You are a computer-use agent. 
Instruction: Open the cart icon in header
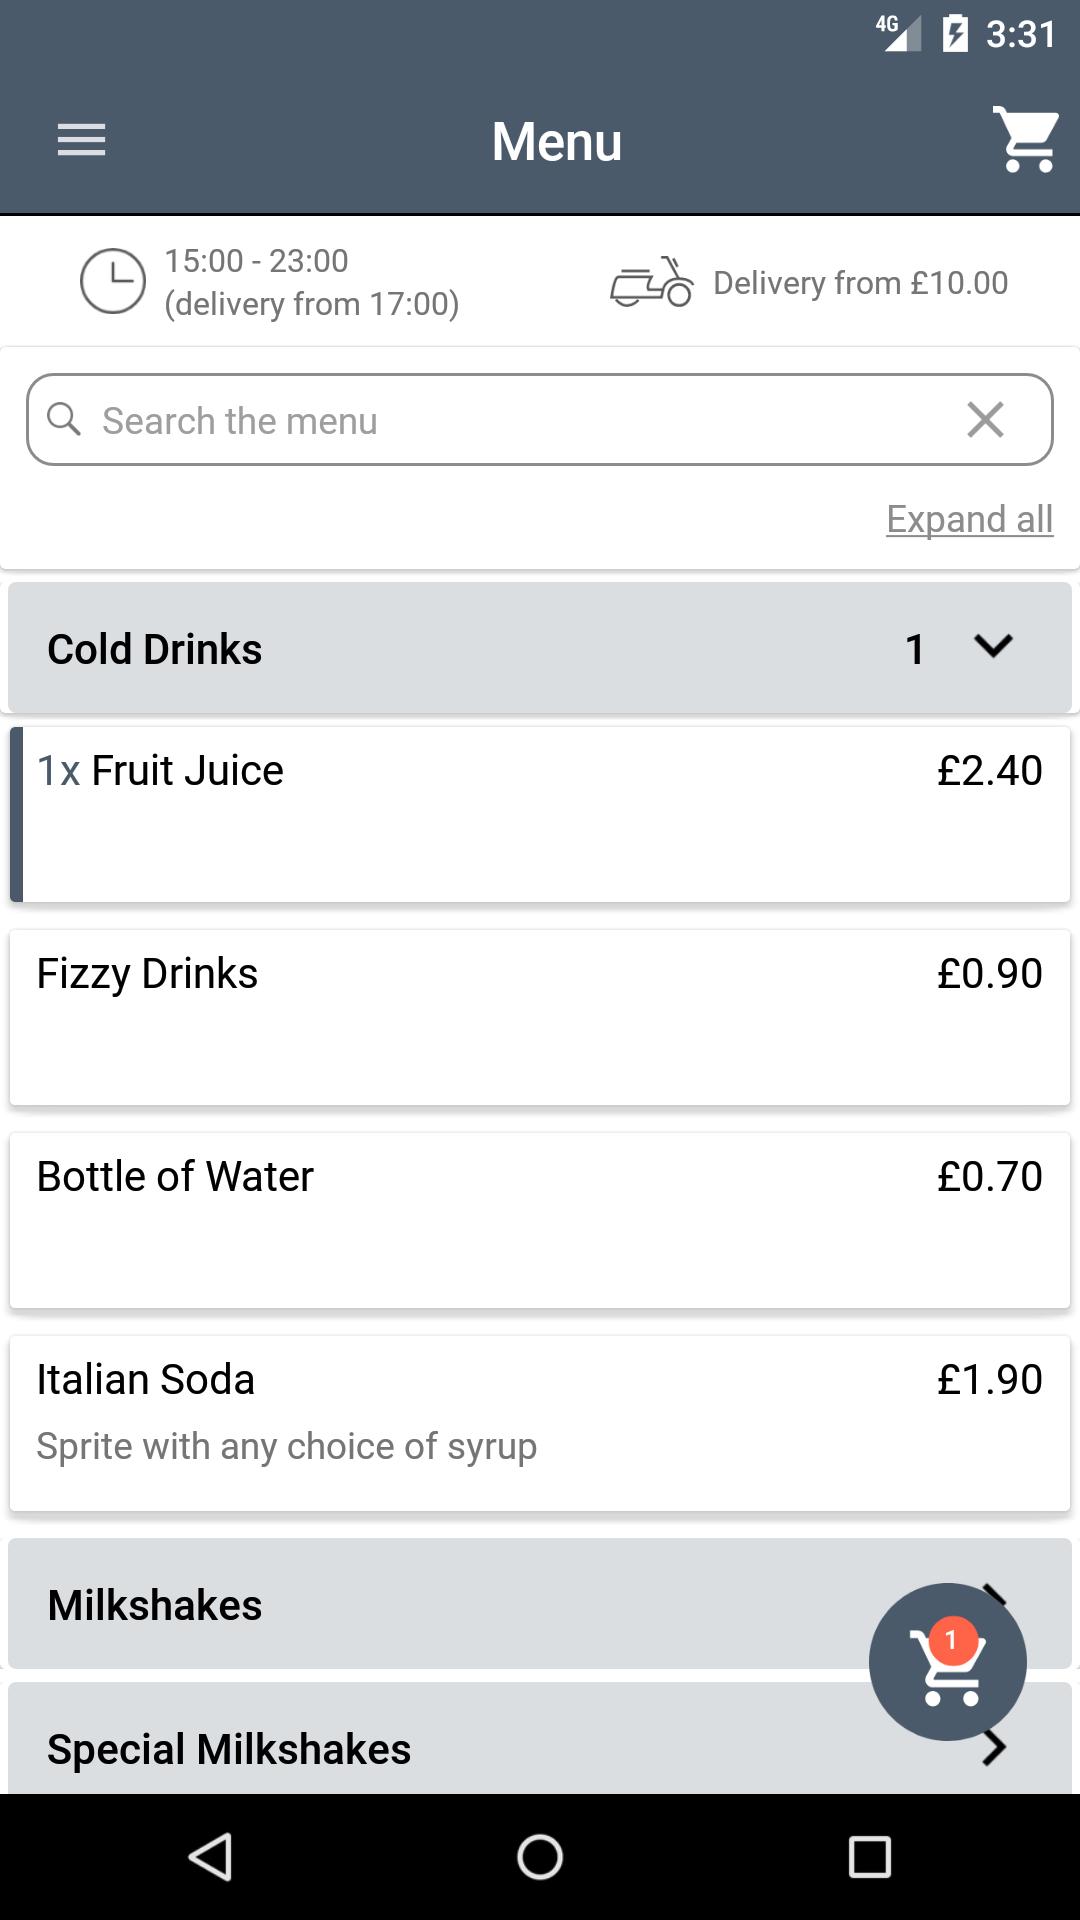tap(1026, 139)
